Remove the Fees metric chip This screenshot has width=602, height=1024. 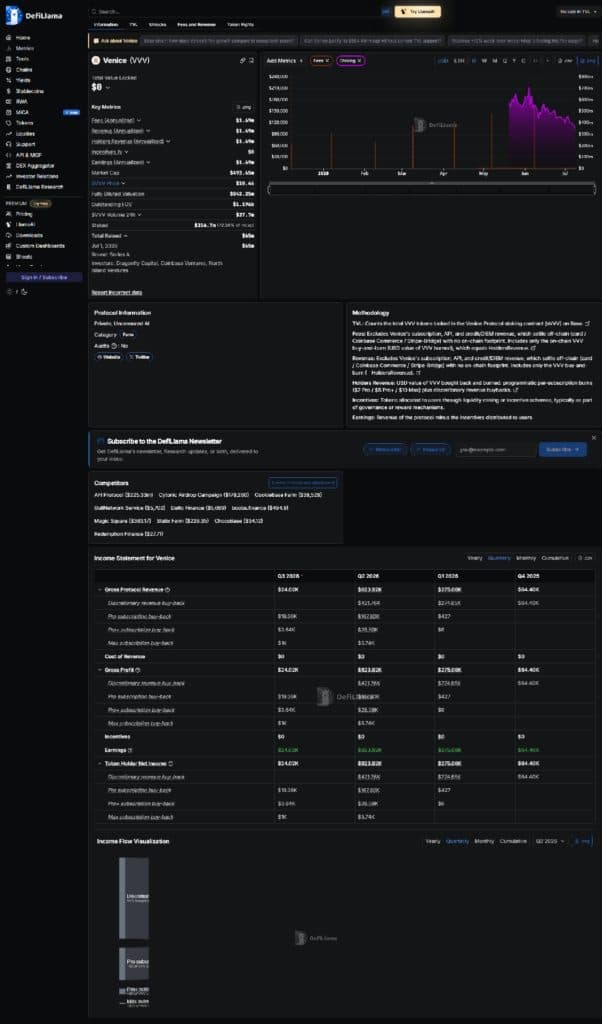pos(327,60)
